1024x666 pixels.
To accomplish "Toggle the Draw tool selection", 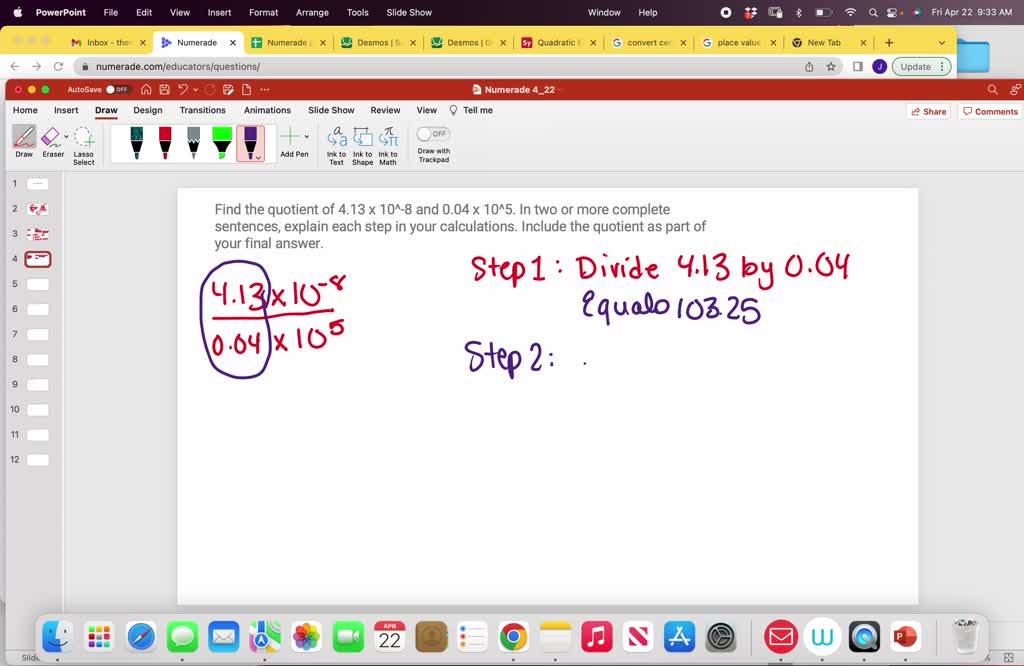I will (x=25, y=140).
